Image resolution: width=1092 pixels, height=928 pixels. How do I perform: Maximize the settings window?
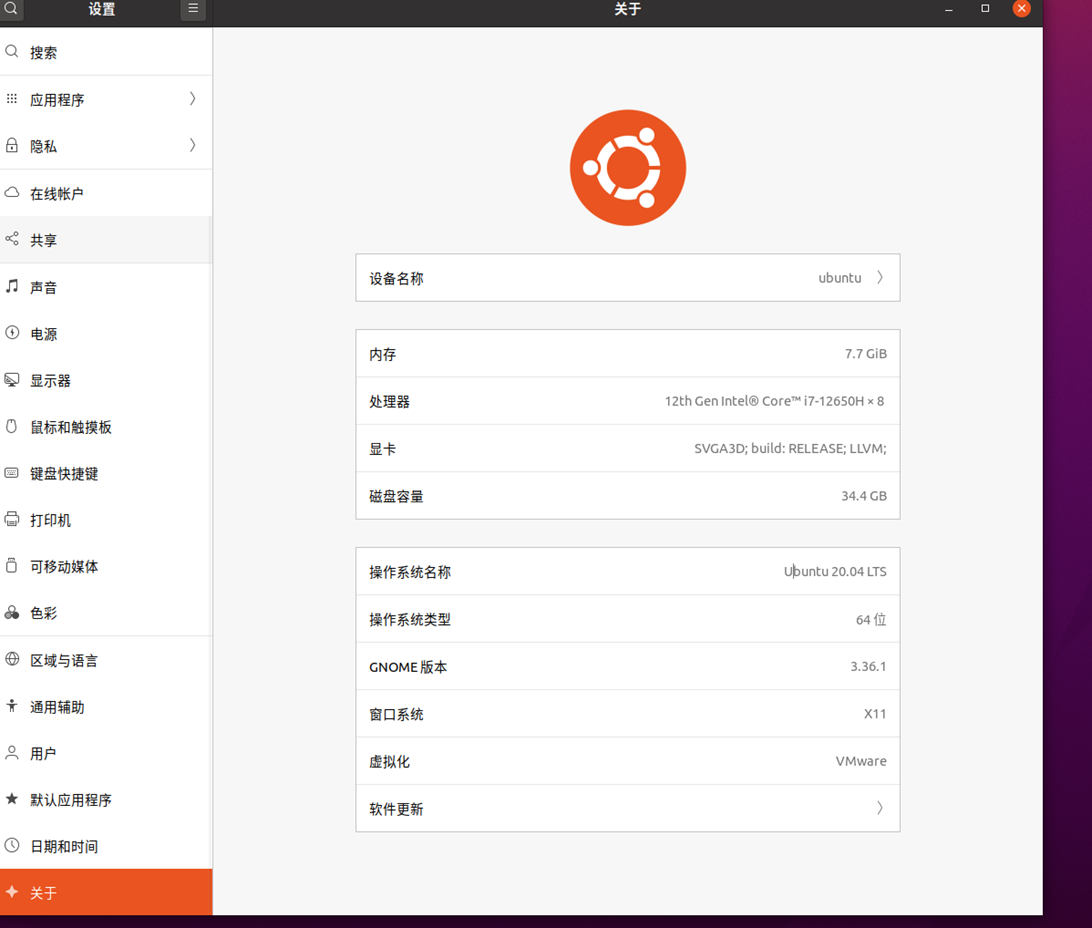click(x=985, y=8)
